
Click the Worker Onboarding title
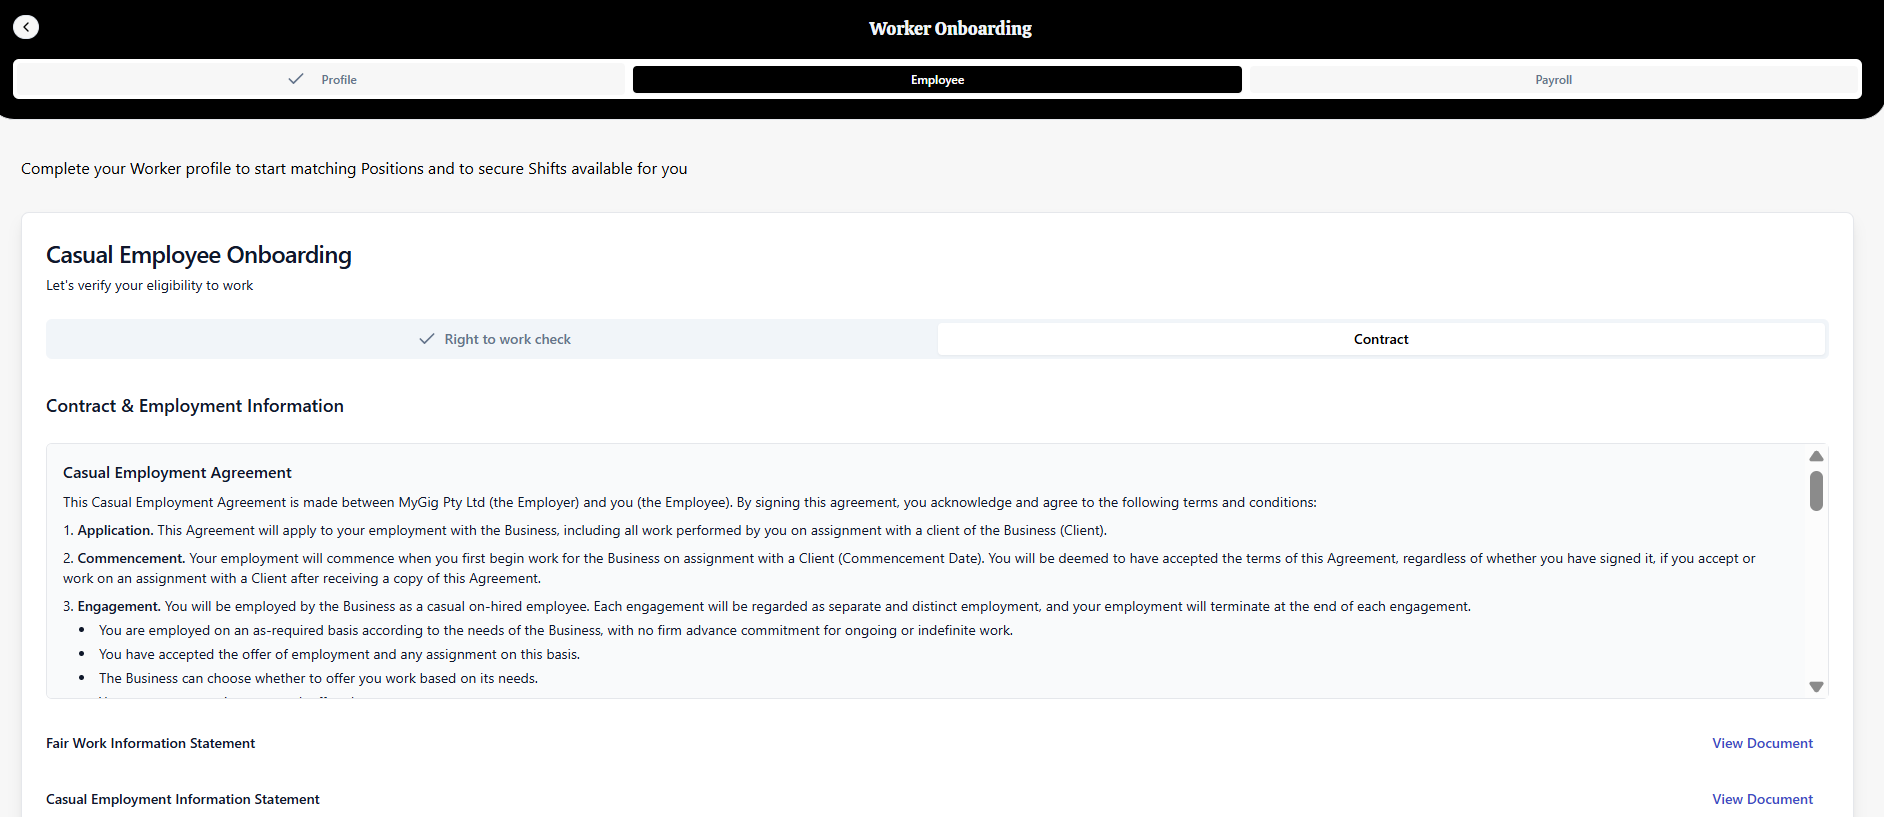(x=950, y=29)
